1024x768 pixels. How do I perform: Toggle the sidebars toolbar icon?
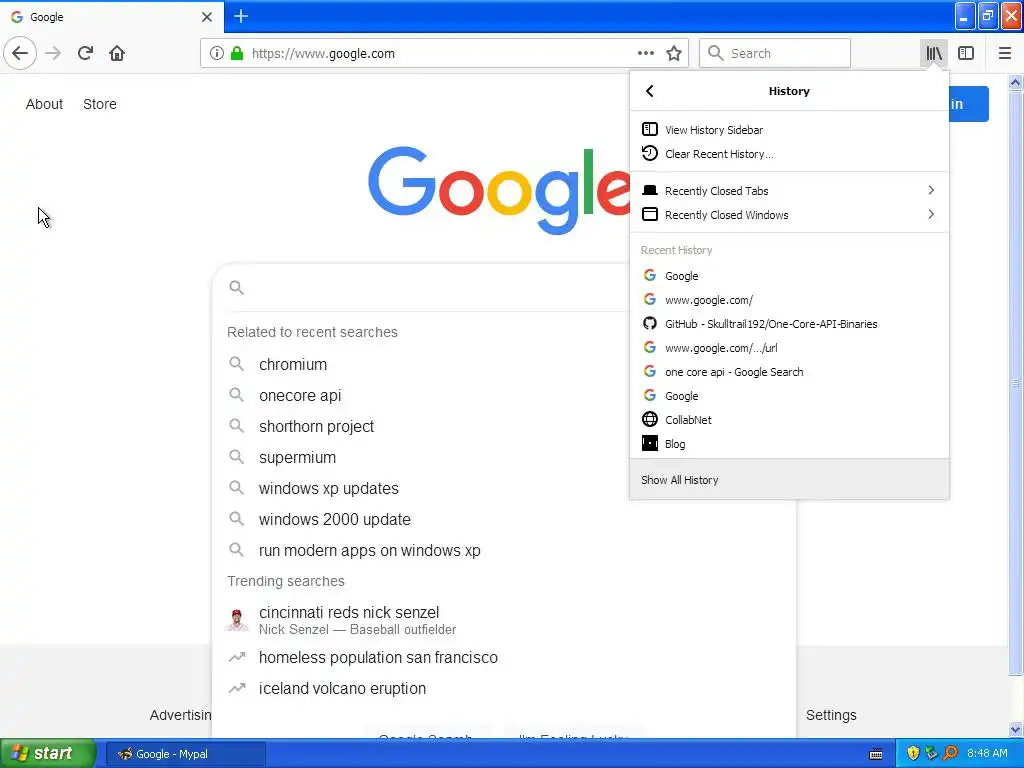click(x=966, y=53)
